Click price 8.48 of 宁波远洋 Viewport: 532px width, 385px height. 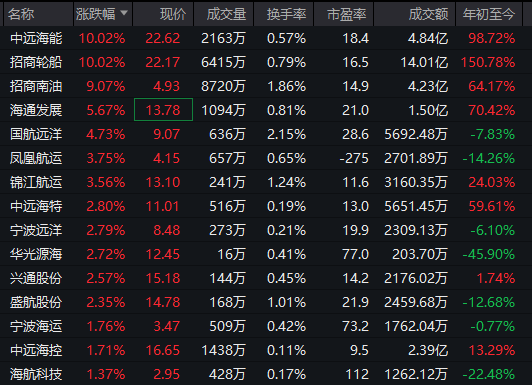167,230
